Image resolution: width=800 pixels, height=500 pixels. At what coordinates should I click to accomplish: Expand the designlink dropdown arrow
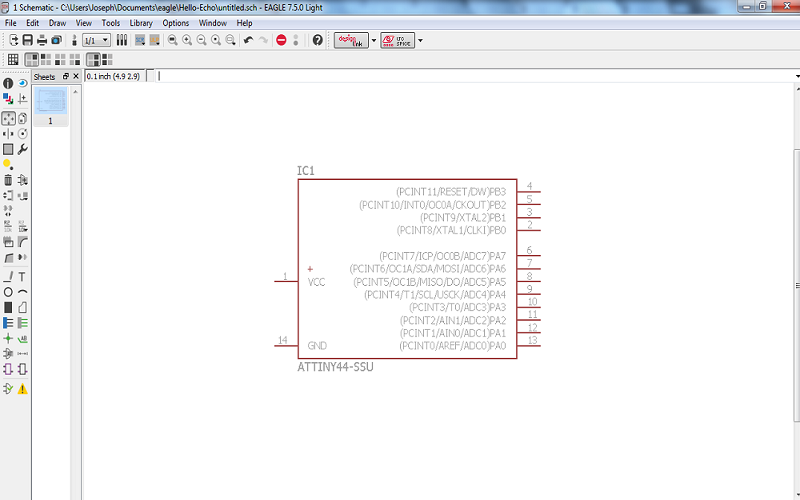374,40
